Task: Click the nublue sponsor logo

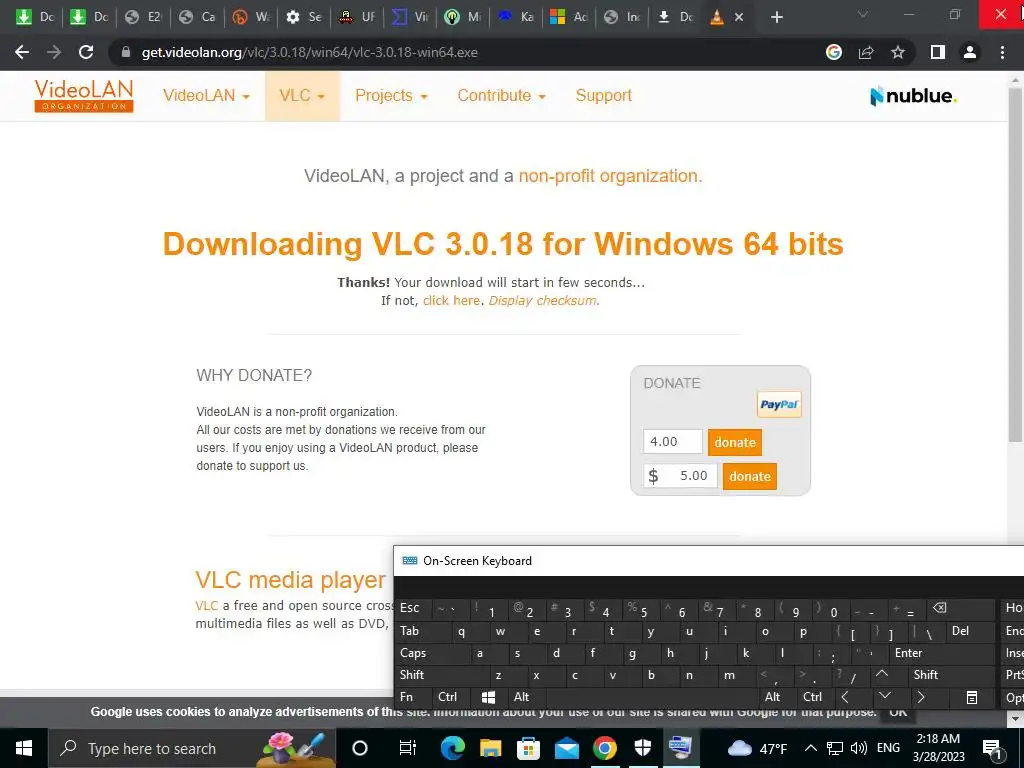Action: [913, 96]
